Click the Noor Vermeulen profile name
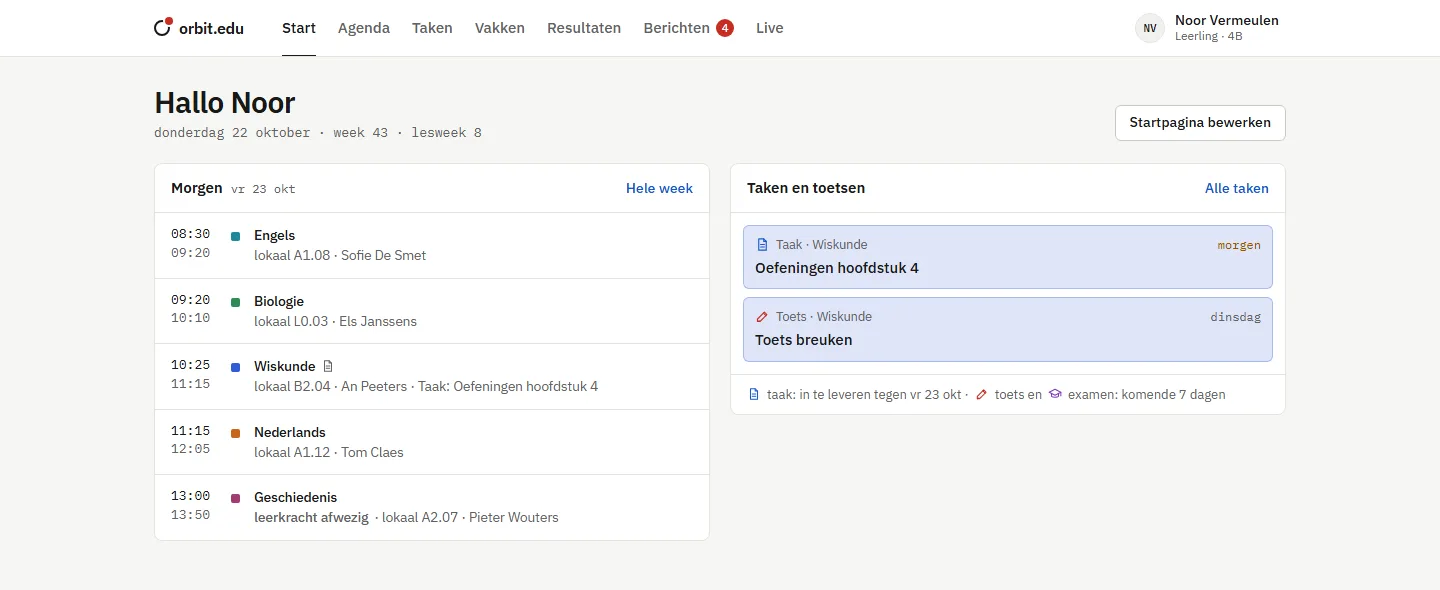This screenshot has height=590, width=1440. tap(1227, 20)
